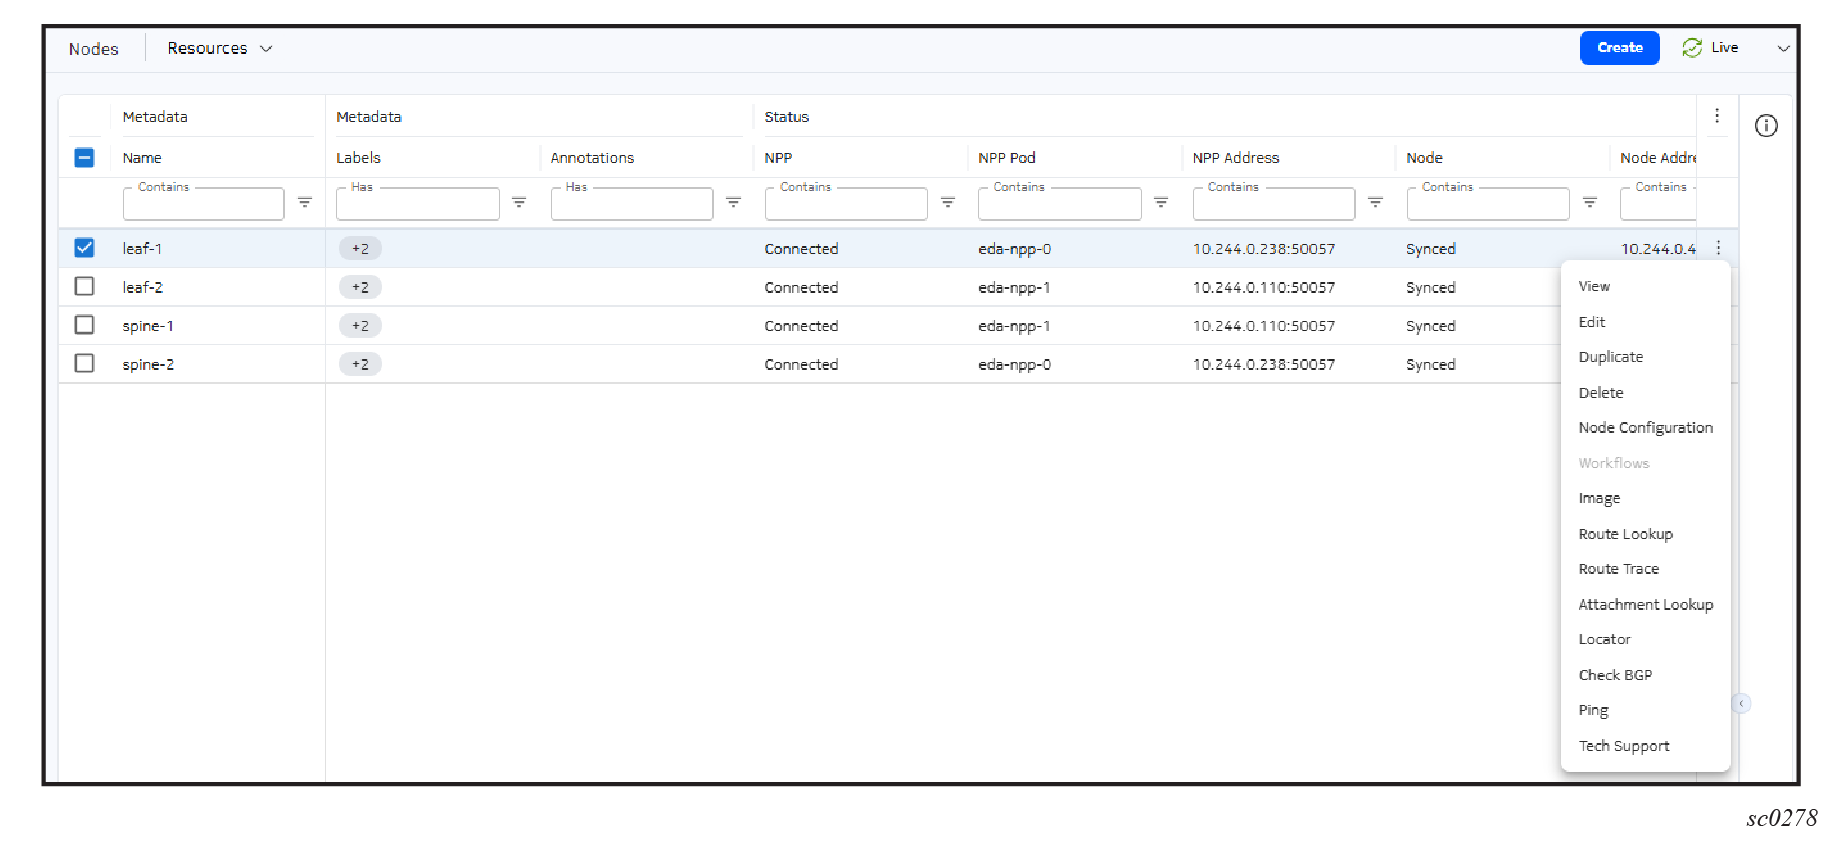Click the info panel icon

(1766, 126)
